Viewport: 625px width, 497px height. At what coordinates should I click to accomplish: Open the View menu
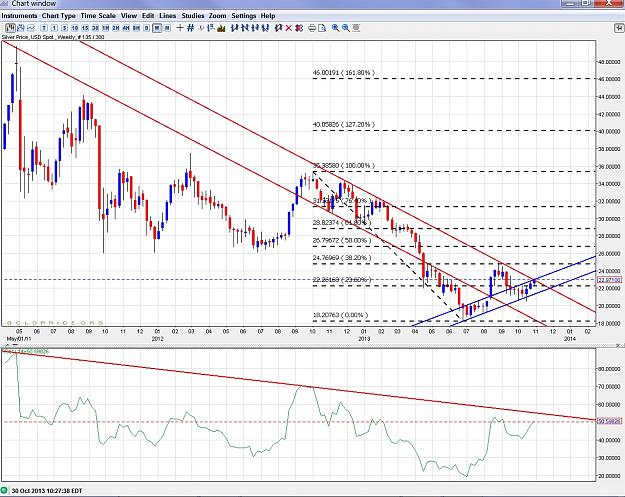pyautogui.click(x=129, y=16)
